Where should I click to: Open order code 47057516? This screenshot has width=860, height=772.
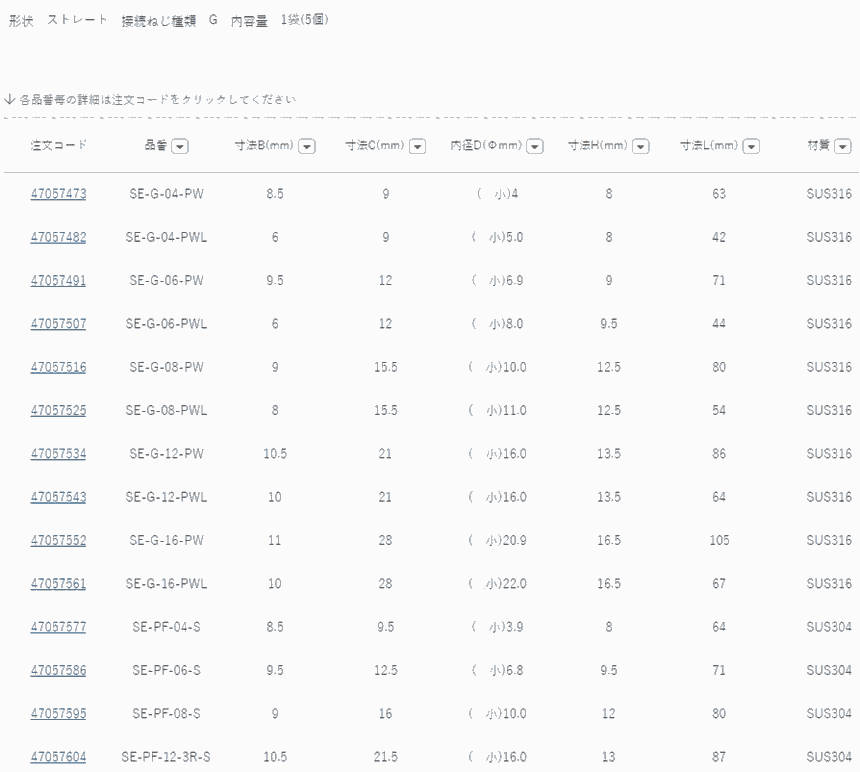58,367
